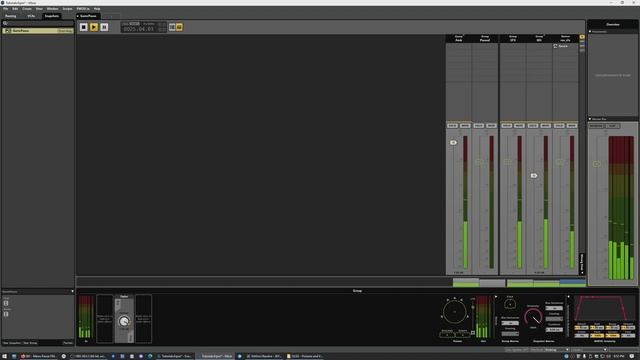Open the Snapshot Macros Stealing dropdown
640x360 pixels.
pos(554,319)
